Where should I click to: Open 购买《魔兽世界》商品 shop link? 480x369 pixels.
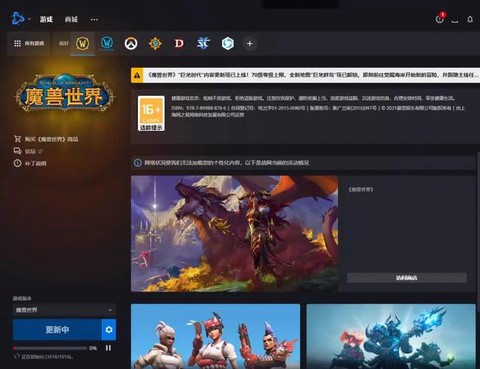click(51, 139)
